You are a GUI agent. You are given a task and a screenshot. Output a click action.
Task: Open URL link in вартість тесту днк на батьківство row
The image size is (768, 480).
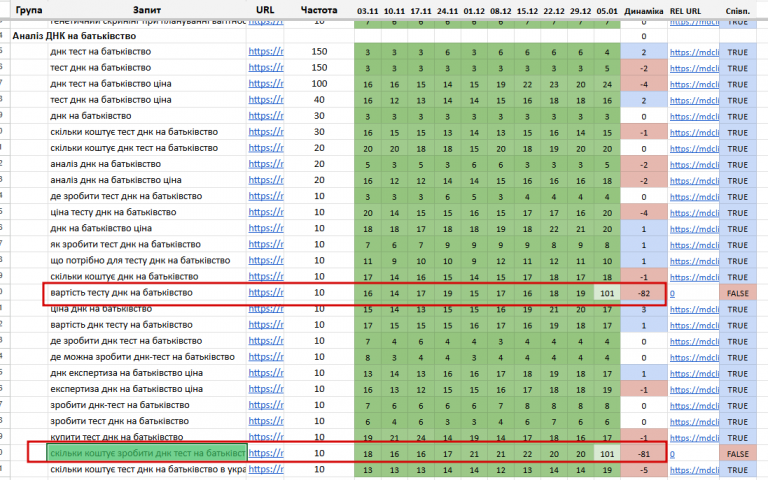pos(265,292)
